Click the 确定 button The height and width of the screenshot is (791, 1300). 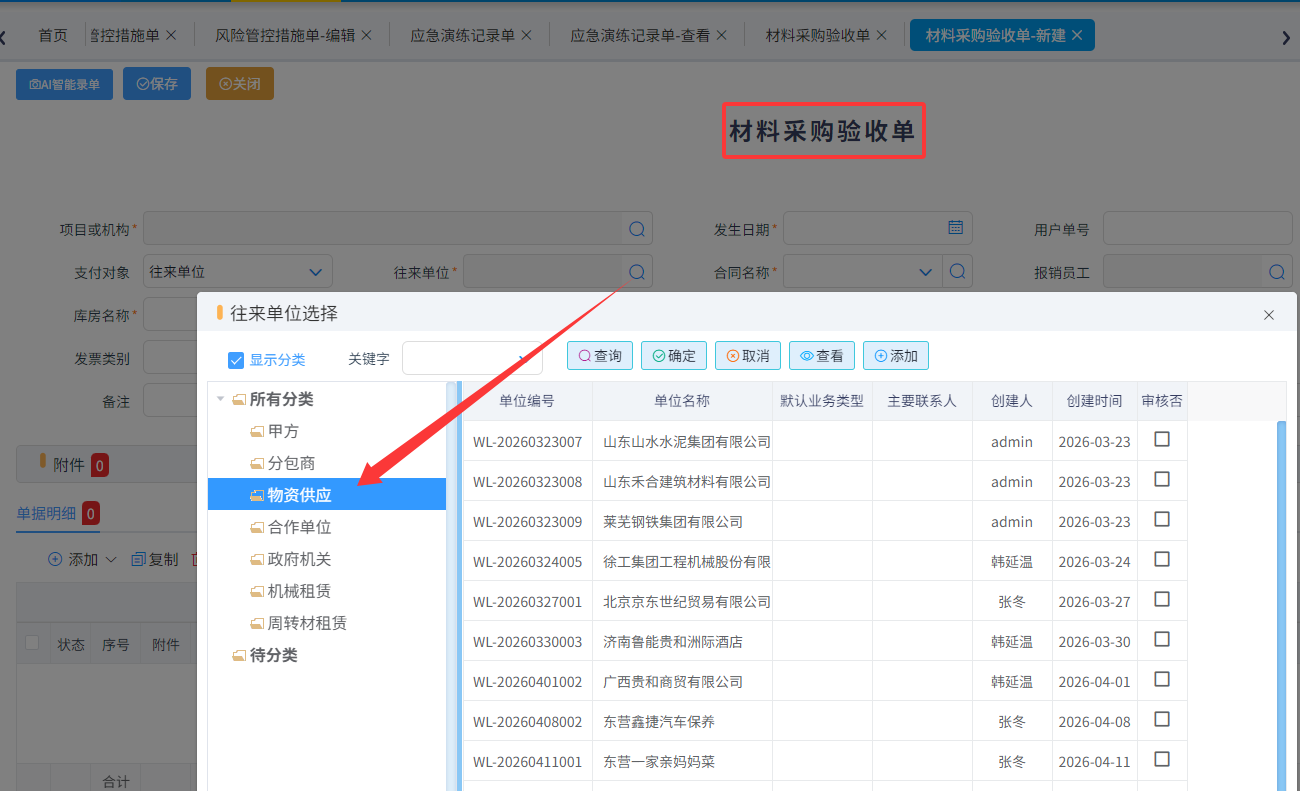tap(674, 355)
